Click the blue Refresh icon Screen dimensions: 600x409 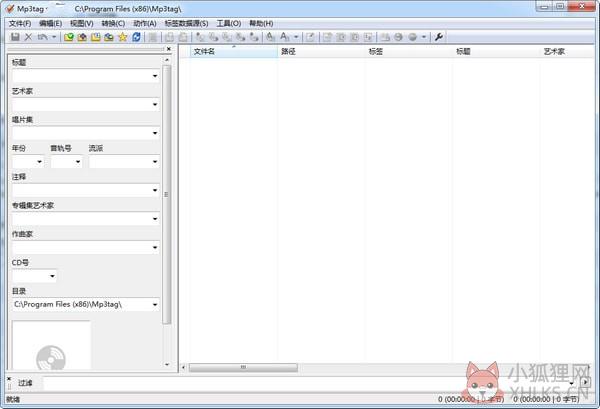pyautogui.click(x=136, y=37)
